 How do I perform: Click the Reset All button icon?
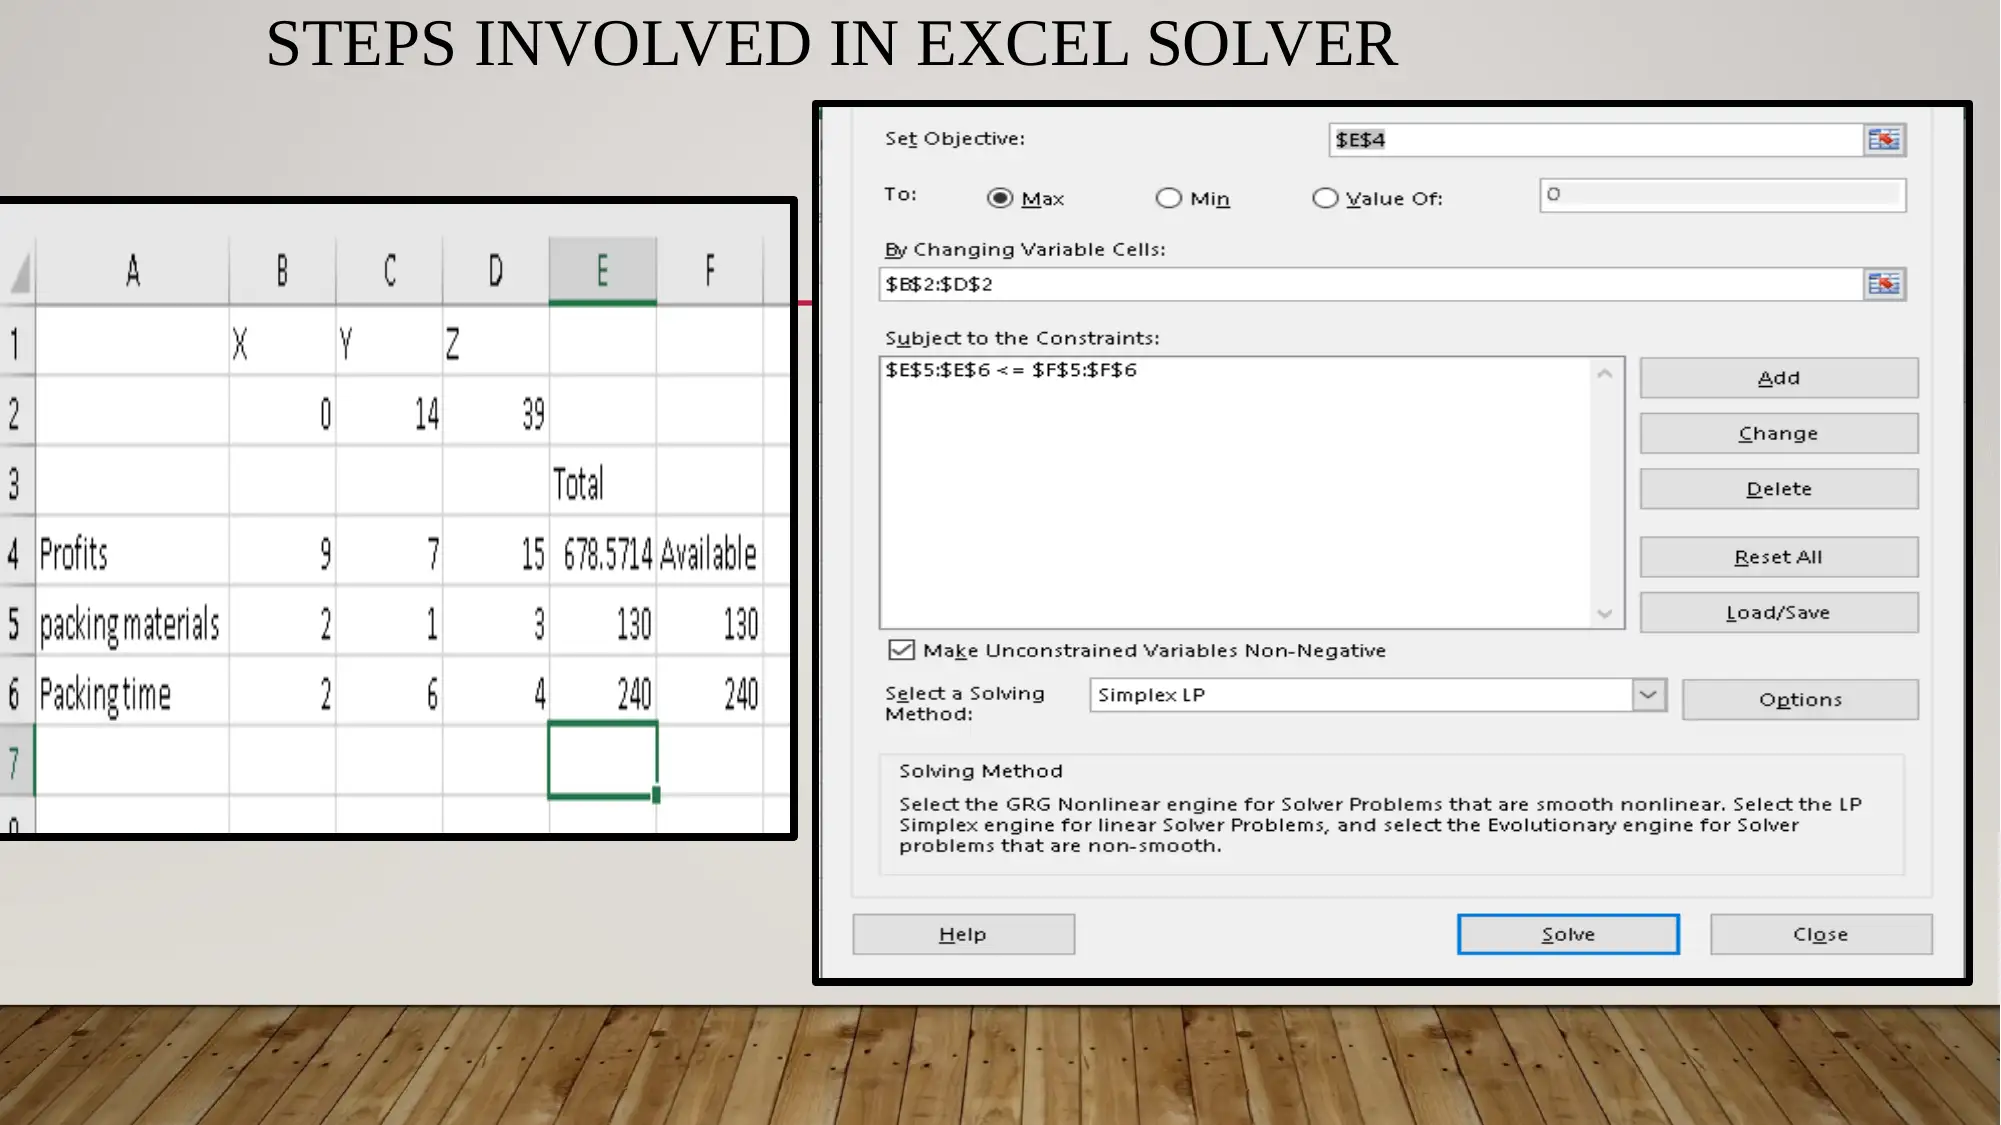tap(1777, 556)
